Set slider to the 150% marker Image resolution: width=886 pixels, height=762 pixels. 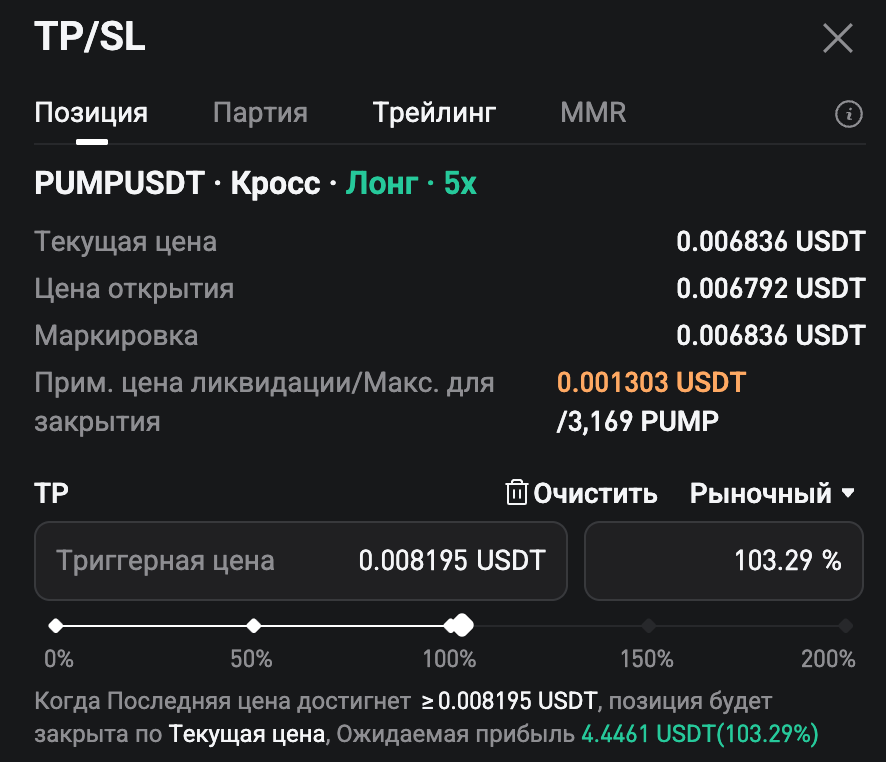pyautogui.click(x=648, y=626)
